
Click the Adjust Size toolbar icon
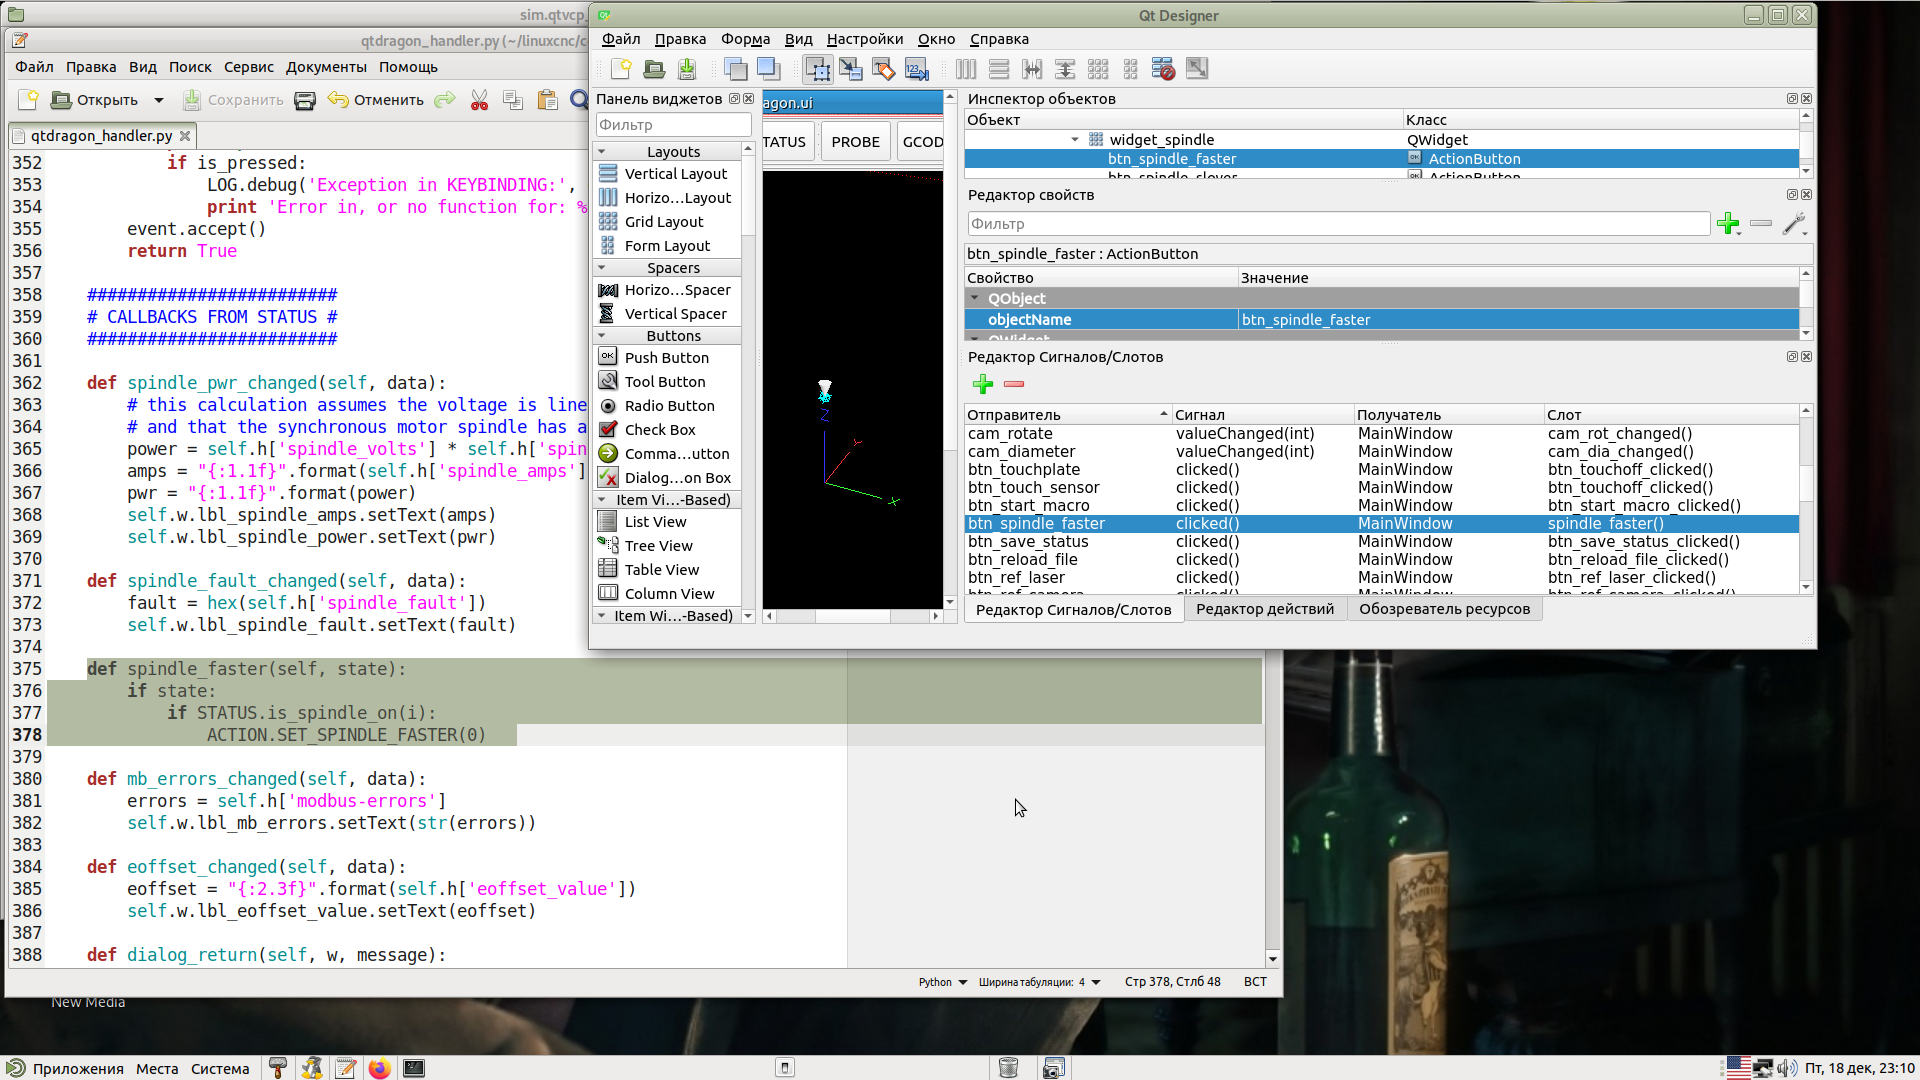1197,69
